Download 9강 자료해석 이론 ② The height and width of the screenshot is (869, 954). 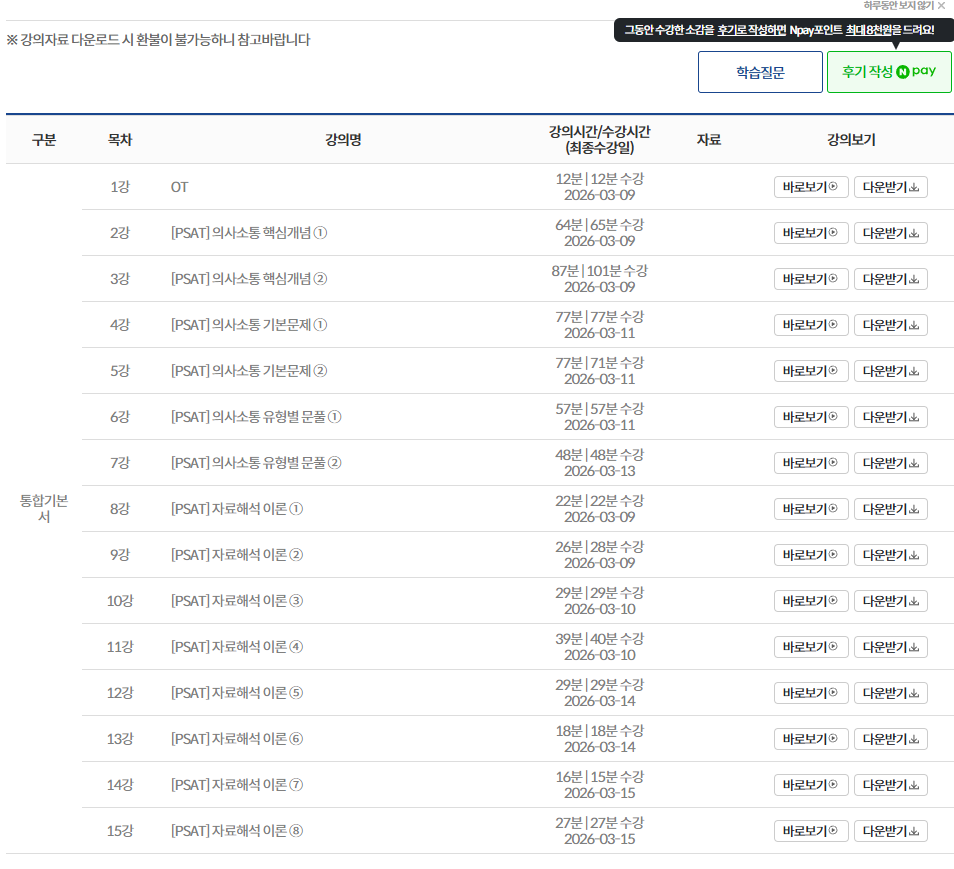point(890,555)
